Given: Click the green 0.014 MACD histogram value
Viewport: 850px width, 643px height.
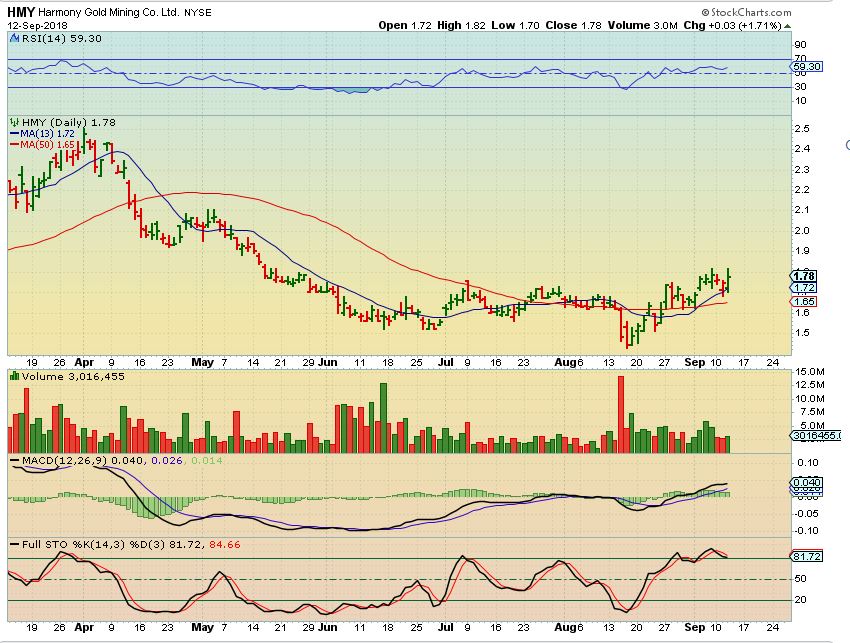Looking at the screenshot, I should [x=207, y=461].
